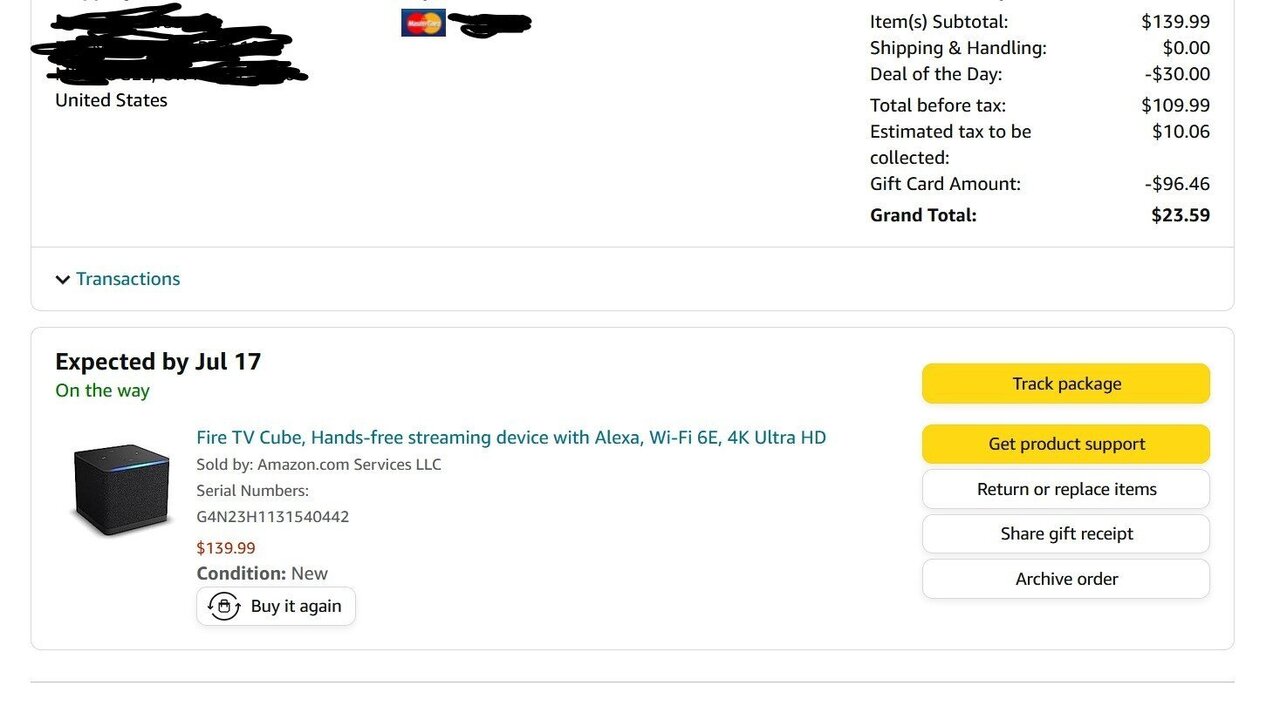Click the green On the way status
1280x706 pixels.
pos(102,391)
